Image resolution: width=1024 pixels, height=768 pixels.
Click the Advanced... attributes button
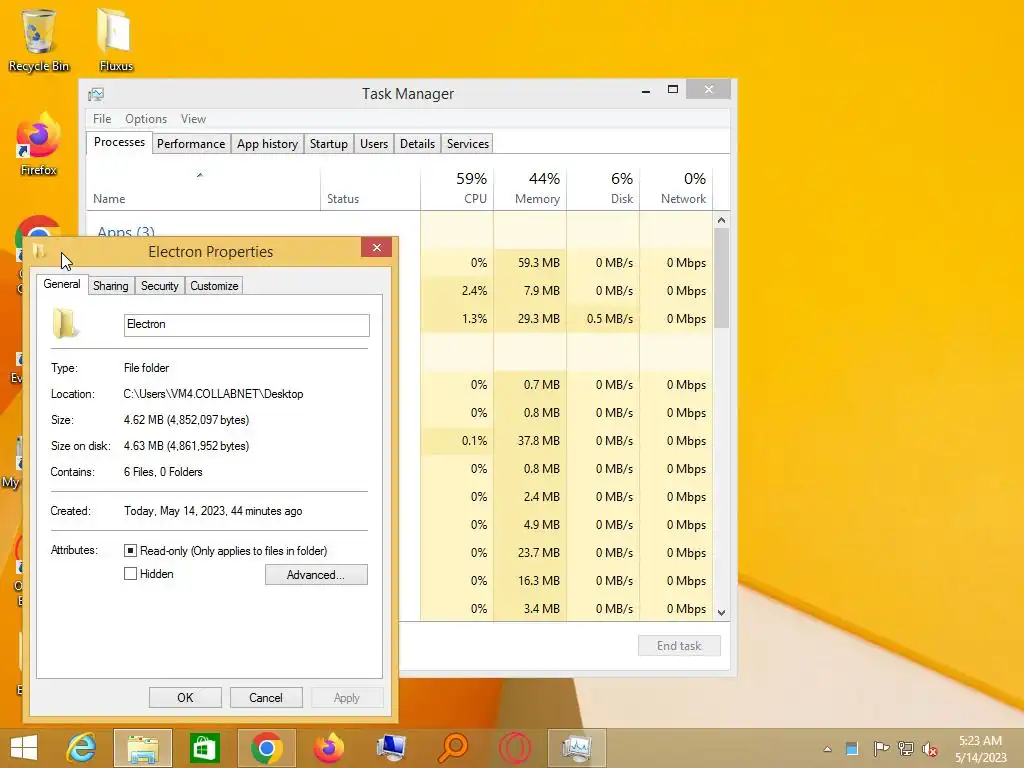coord(316,575)
